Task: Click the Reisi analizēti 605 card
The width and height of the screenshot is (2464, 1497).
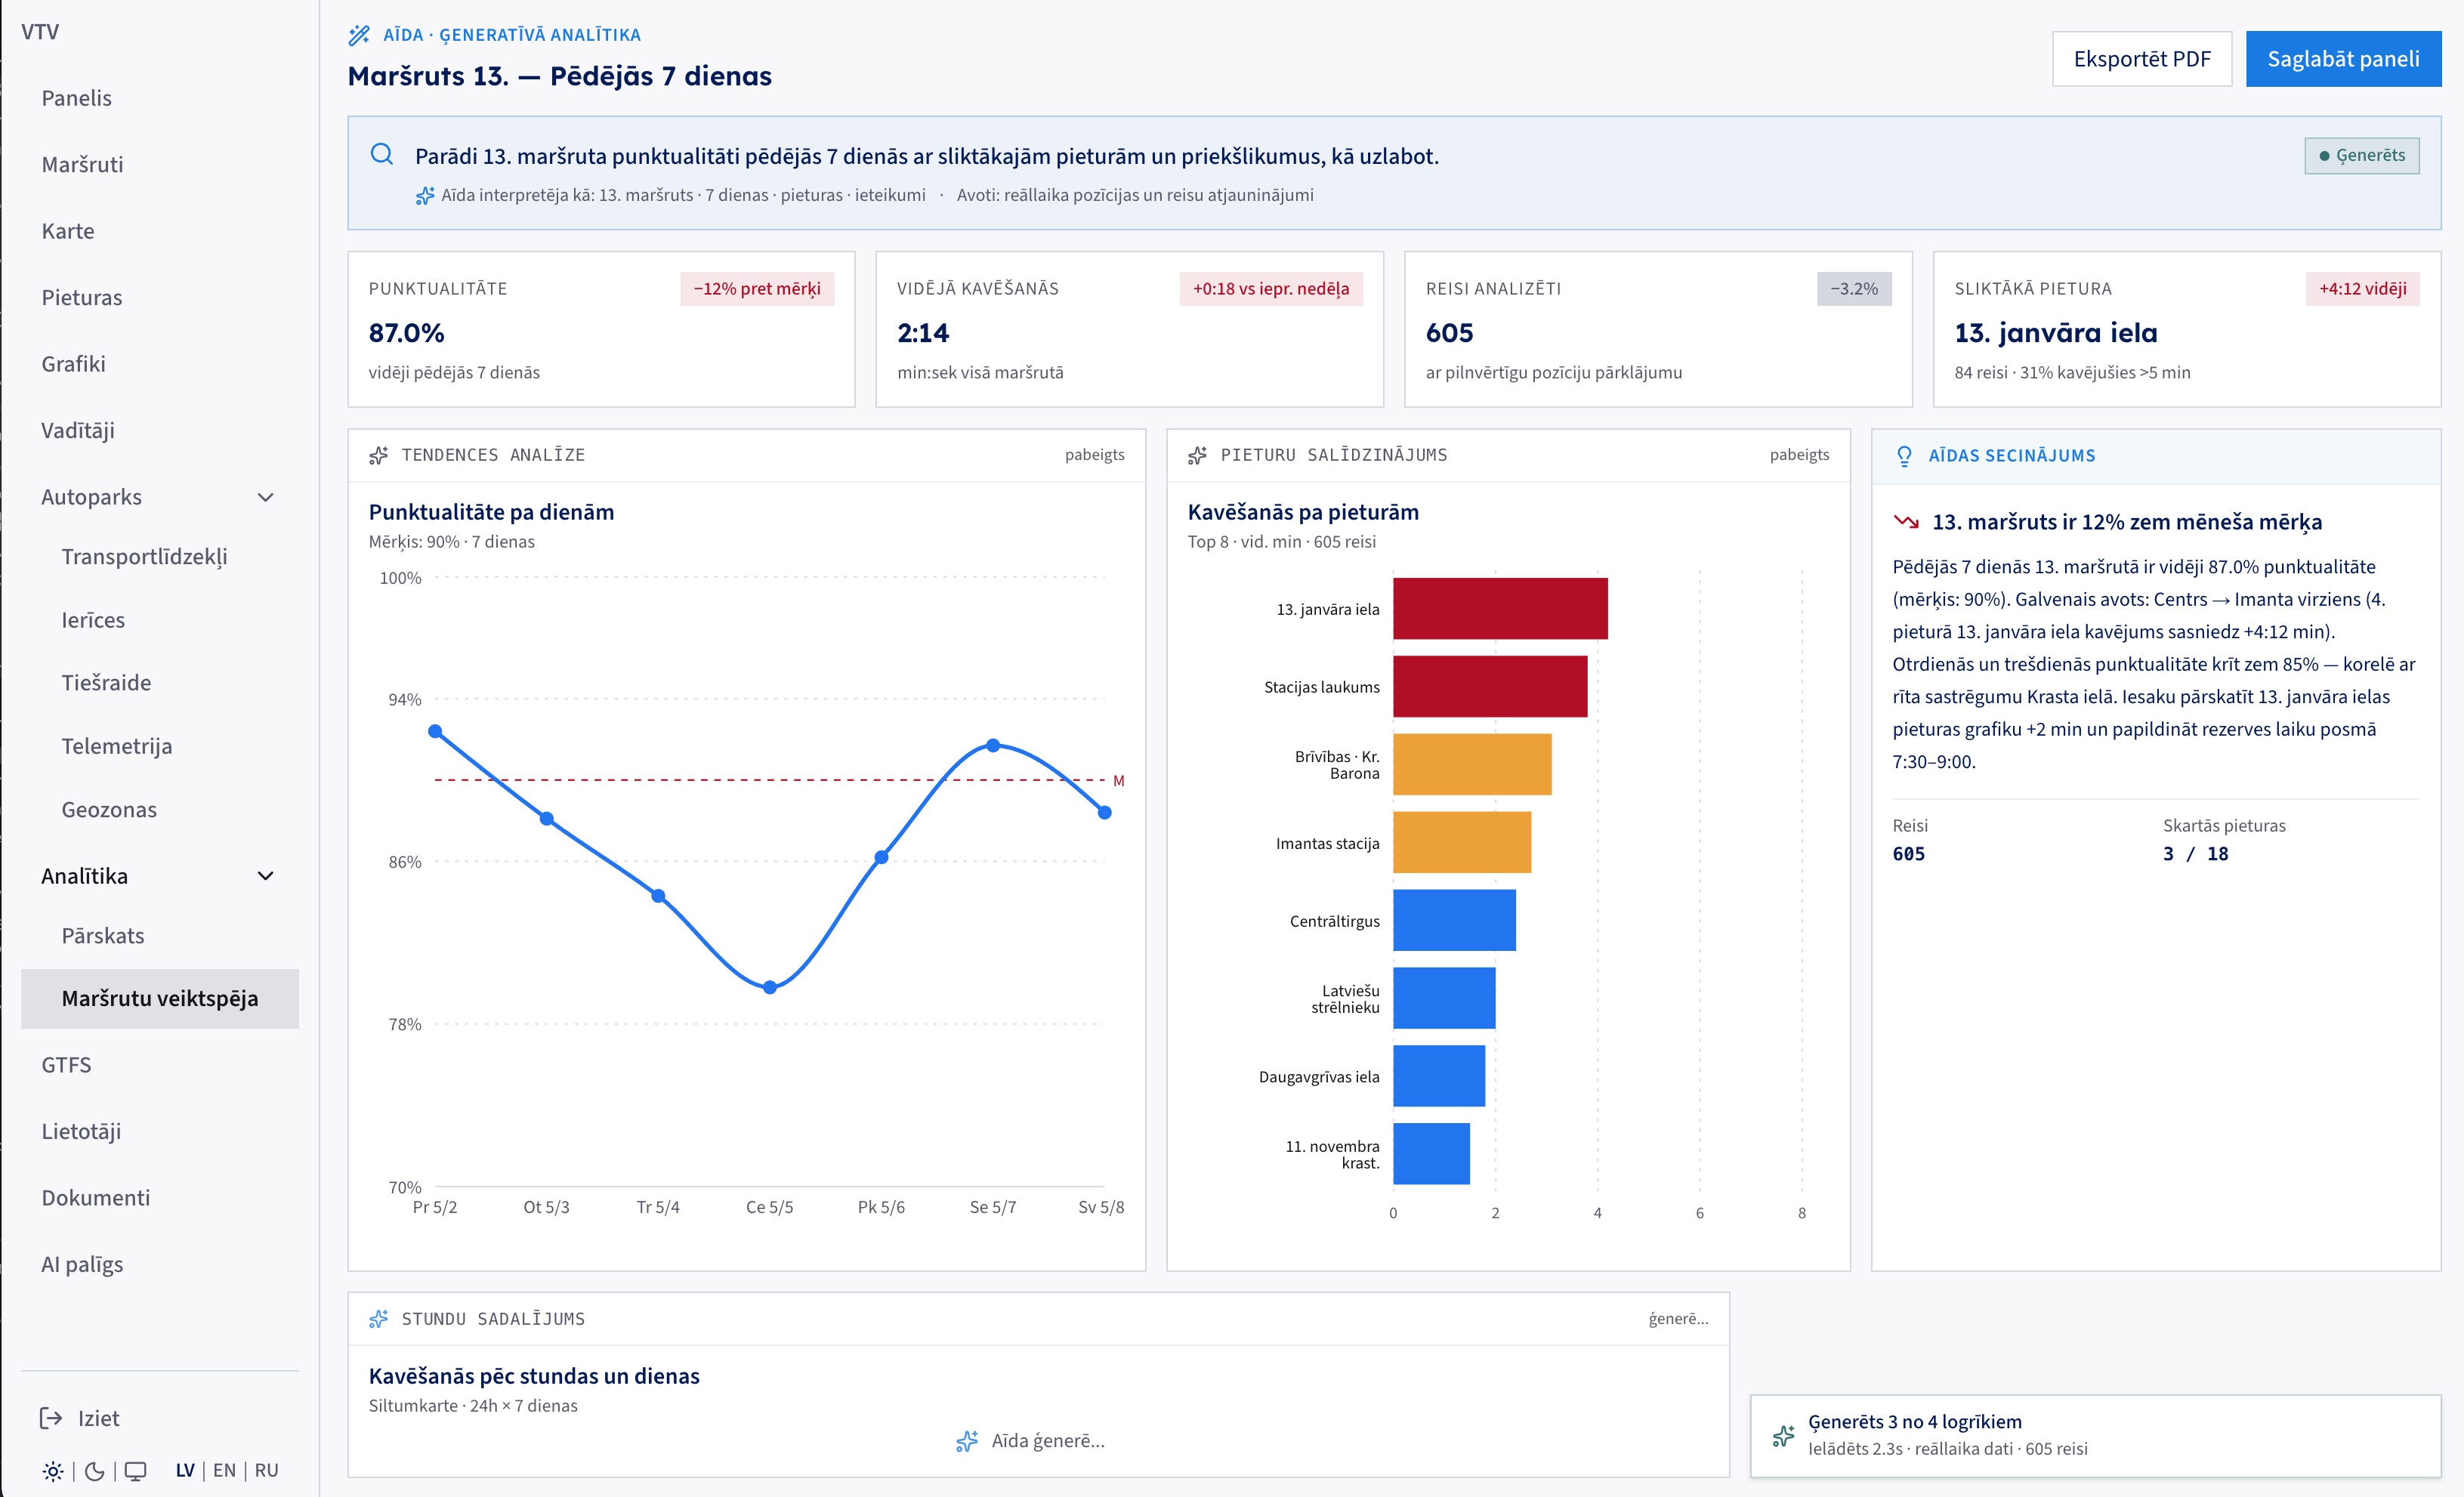Action: coord(1658,329)
